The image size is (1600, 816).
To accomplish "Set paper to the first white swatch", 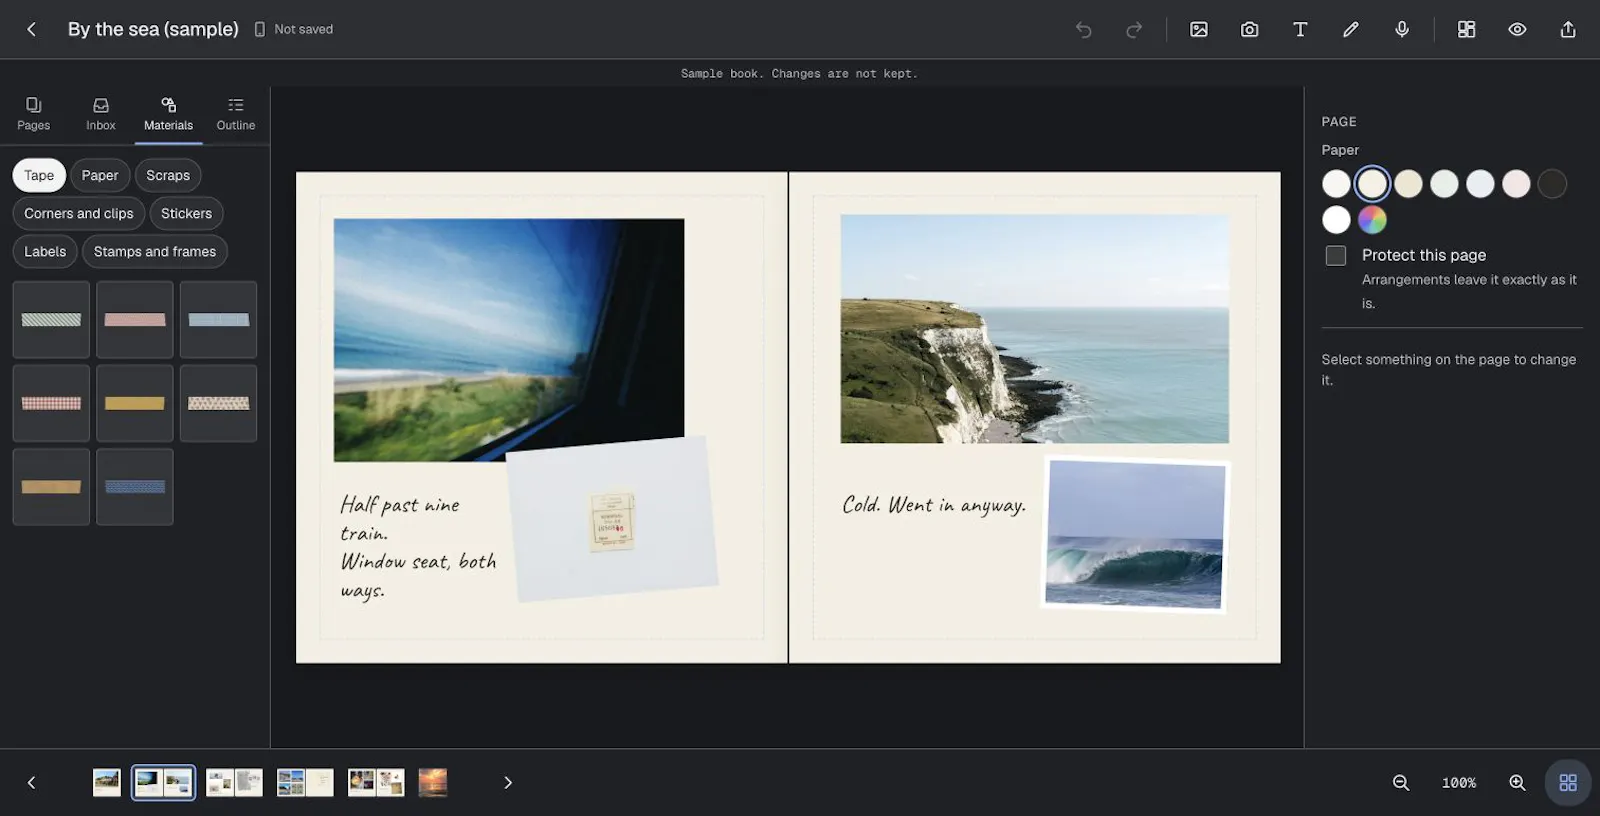I will tap(1336, 184).
